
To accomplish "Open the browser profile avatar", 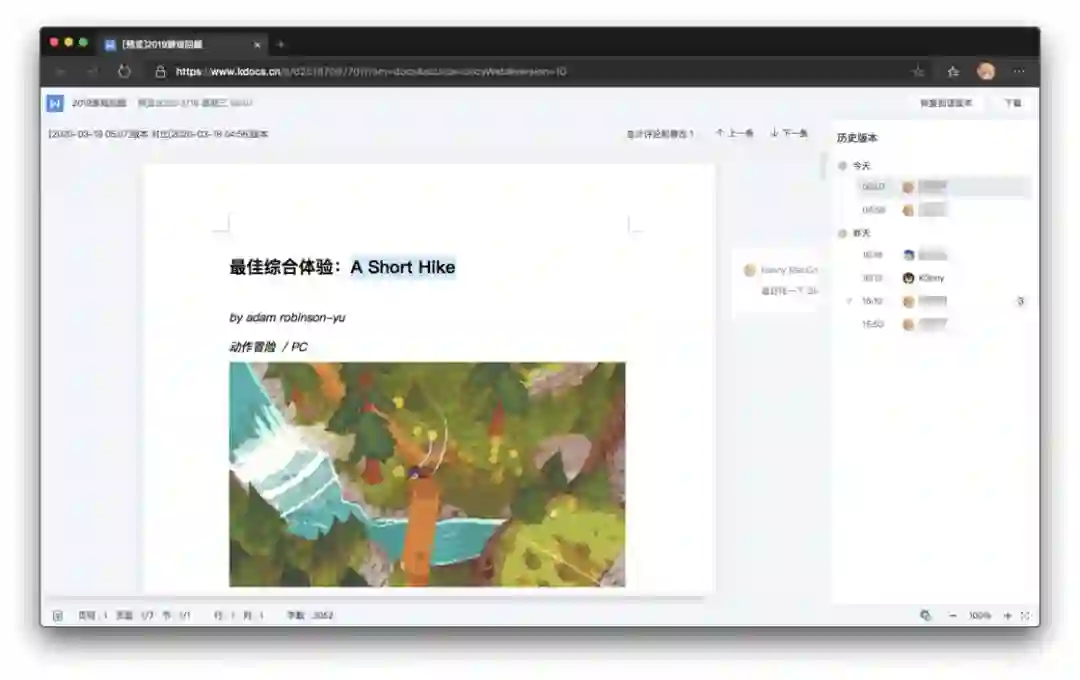I will click(x=986, y=71).
